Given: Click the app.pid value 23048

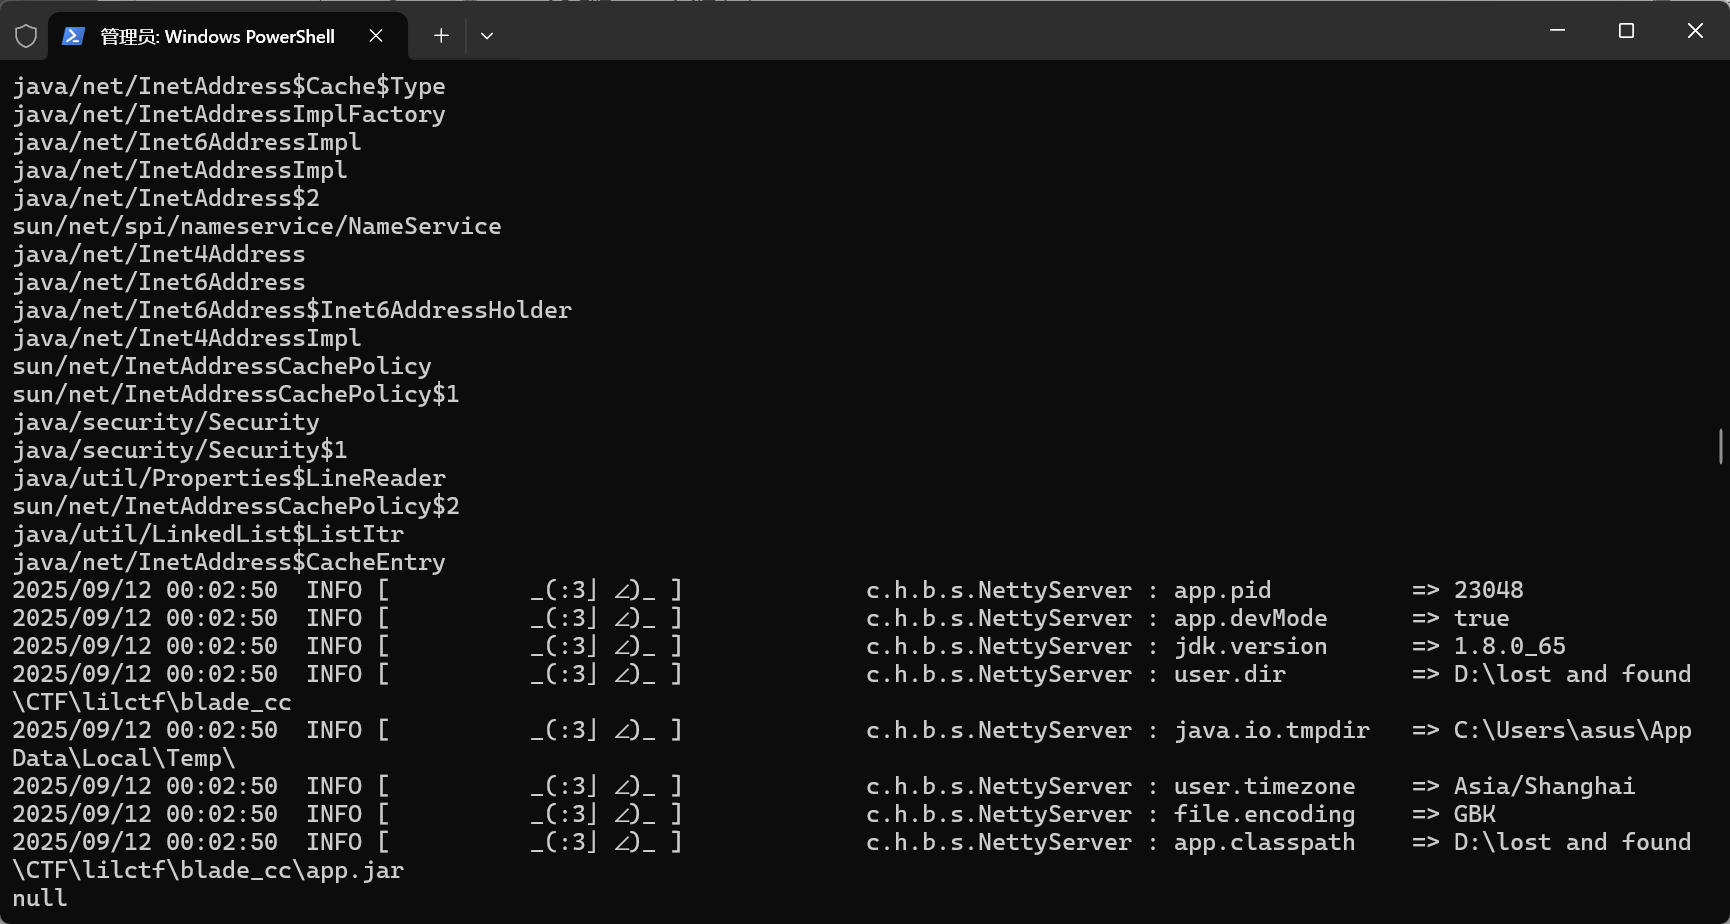Looking at the screenshot, I should [1489, 590].
